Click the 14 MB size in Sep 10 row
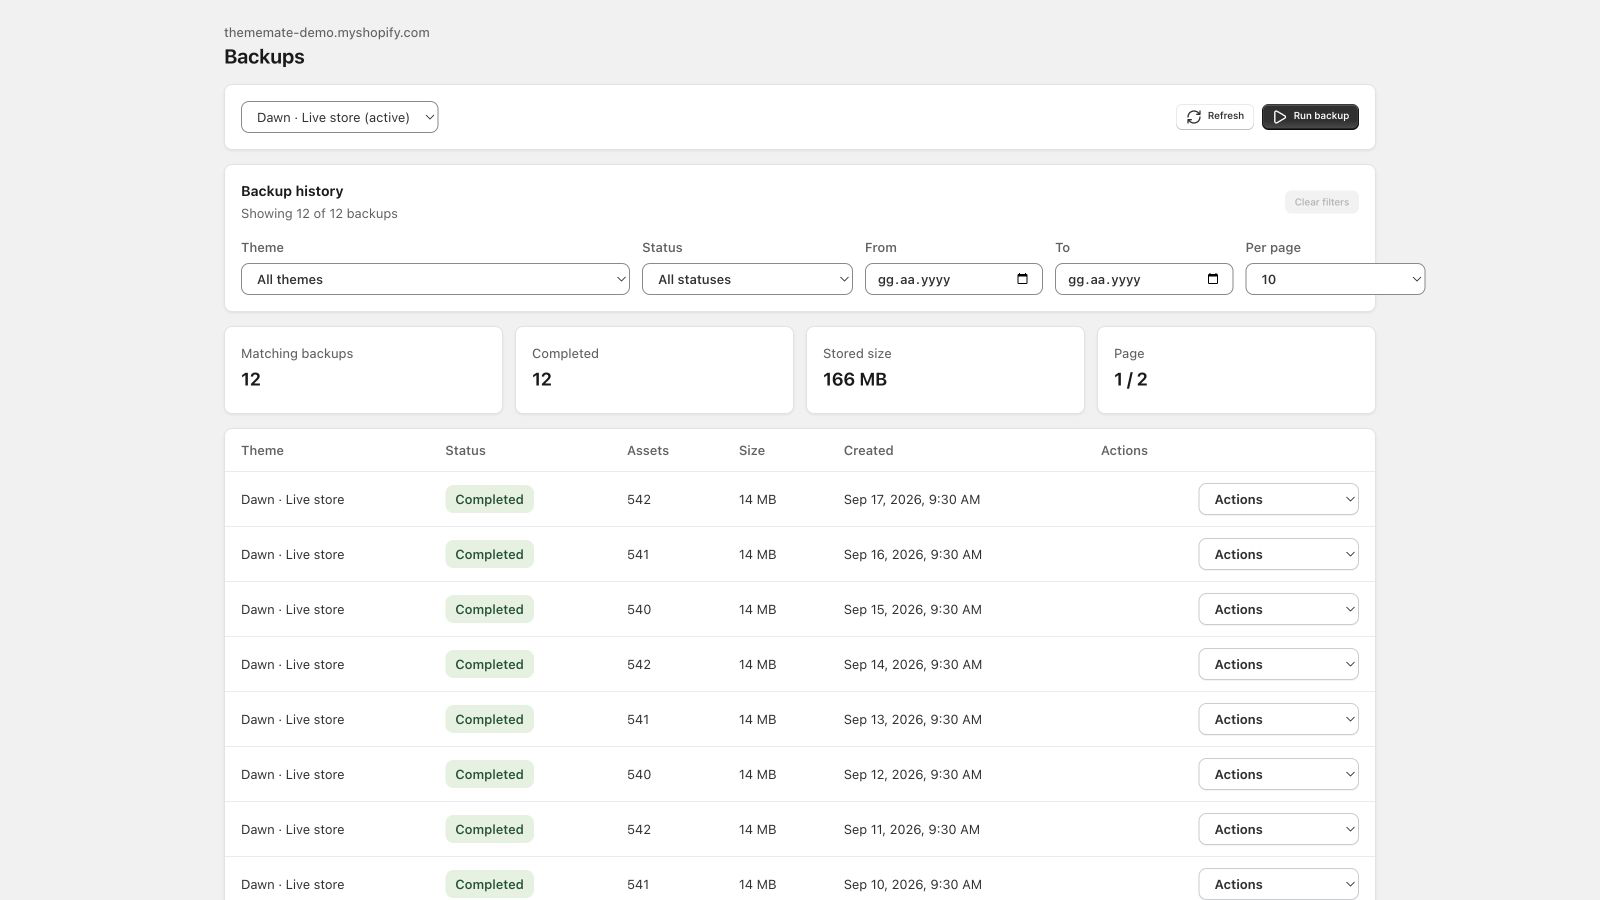1600x900 pixels. click(x=757, y=884)
